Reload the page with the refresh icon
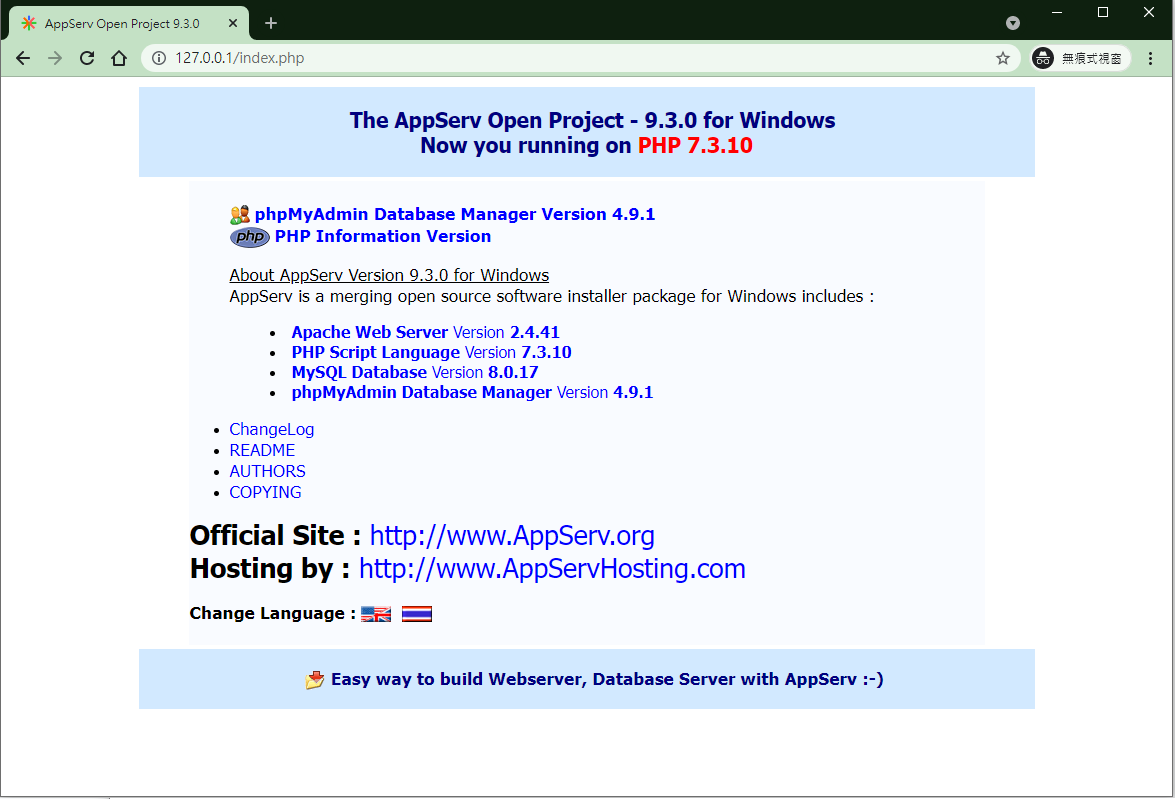Viewport: 1175px width, 799px height. pyautogui.click(x=87, y=58)
